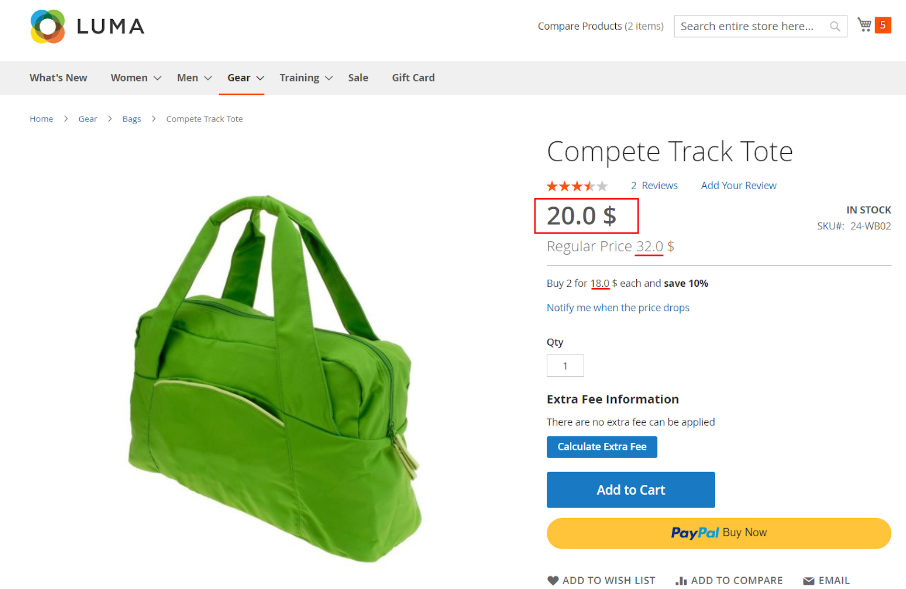Expand the Women menu chevron
Image resolution: width=906 pixels, height=589 pixels.
[x=157, y=78]
